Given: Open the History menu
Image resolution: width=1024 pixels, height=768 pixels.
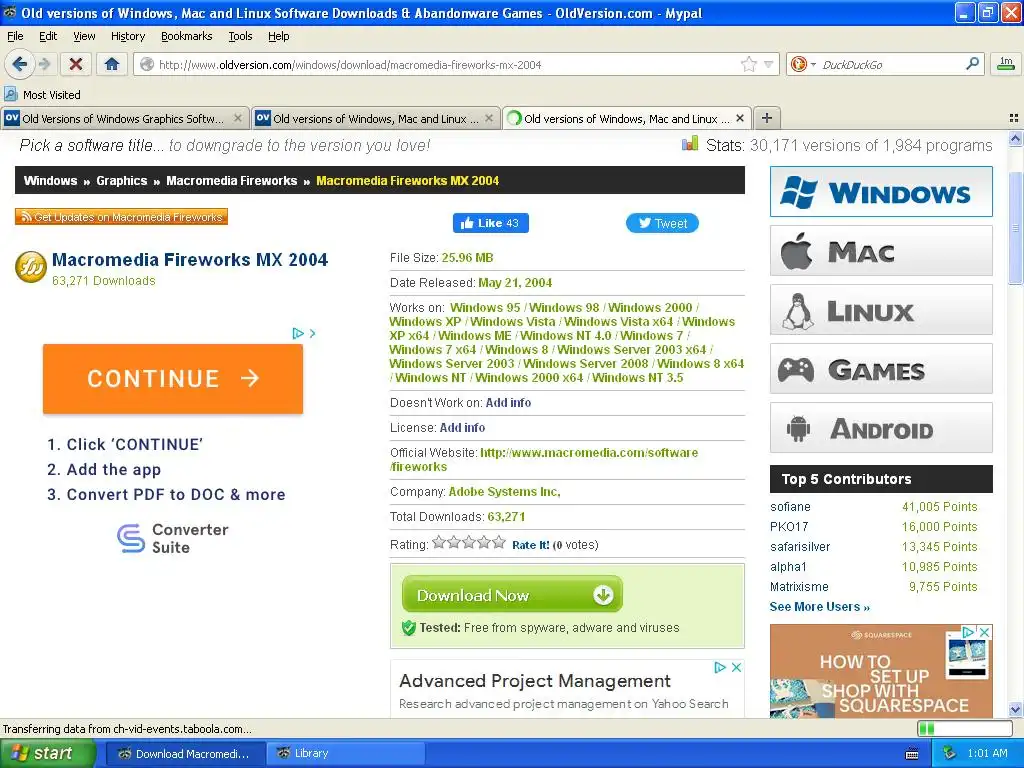Looking at the screenshot, I should [x=127, y=36].
